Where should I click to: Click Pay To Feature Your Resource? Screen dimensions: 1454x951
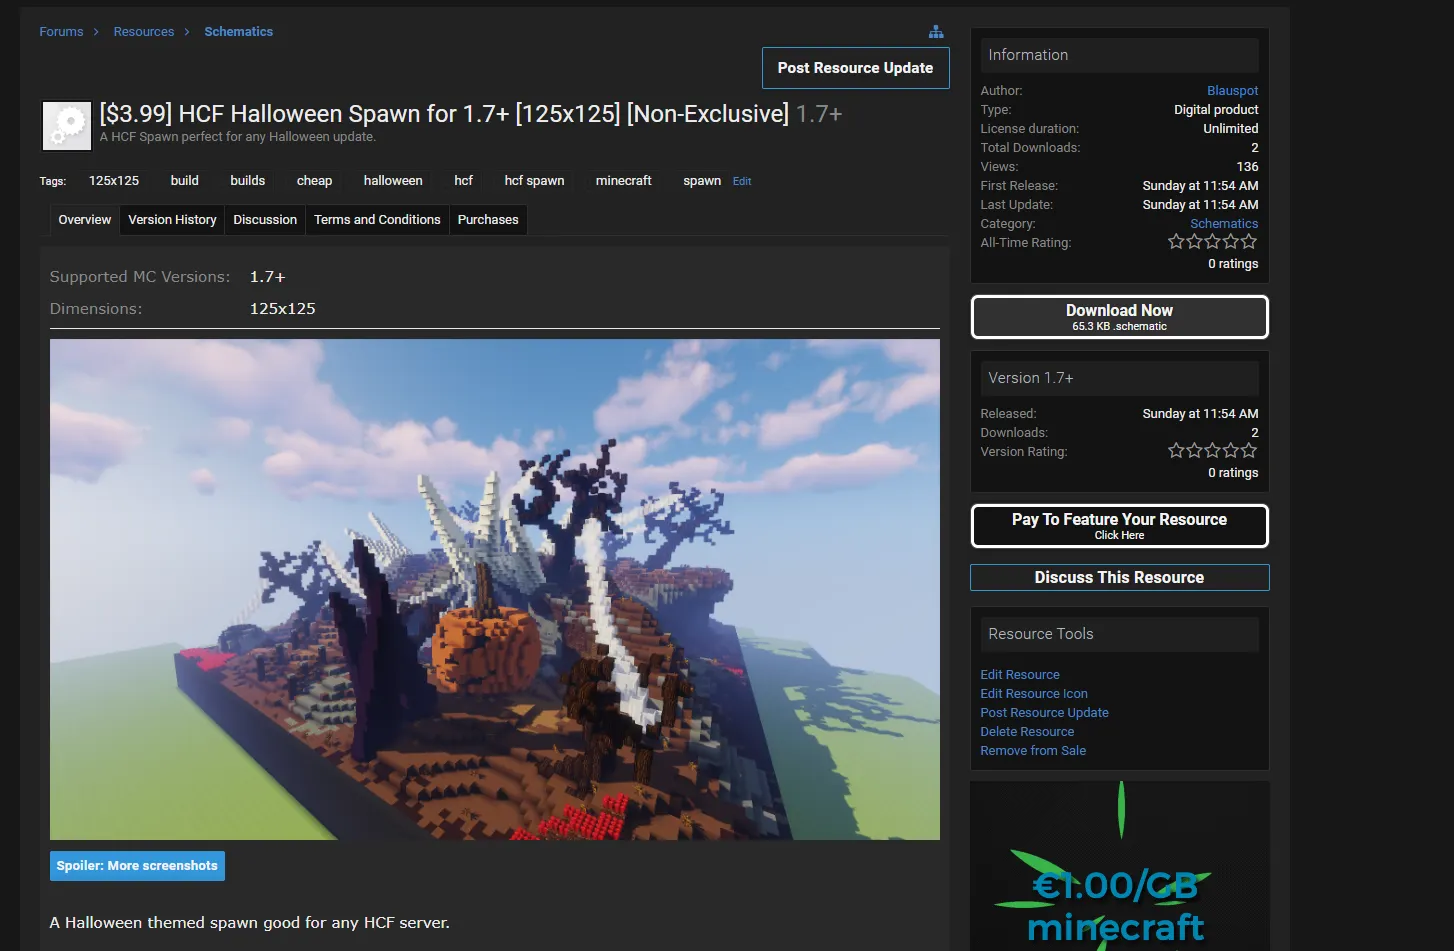click(x=1120, y=526)
